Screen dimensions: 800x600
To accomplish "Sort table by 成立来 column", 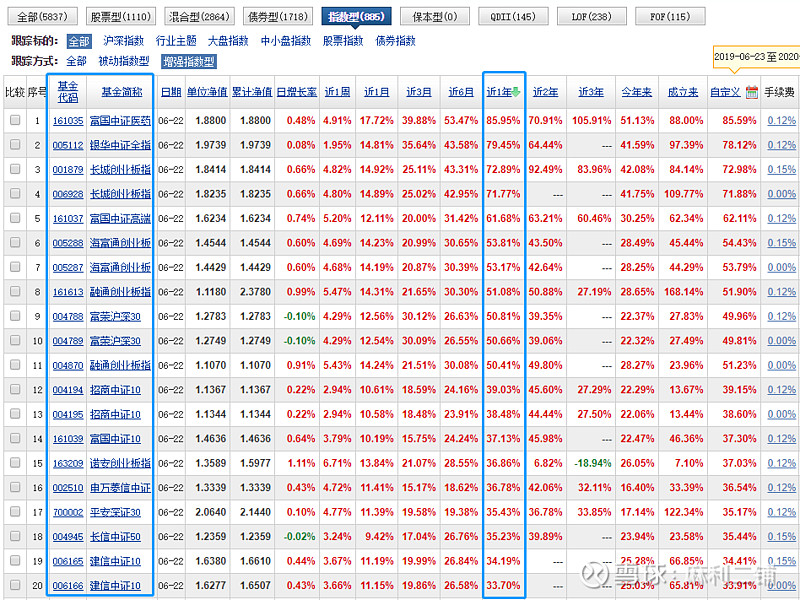I will [683, 92].
